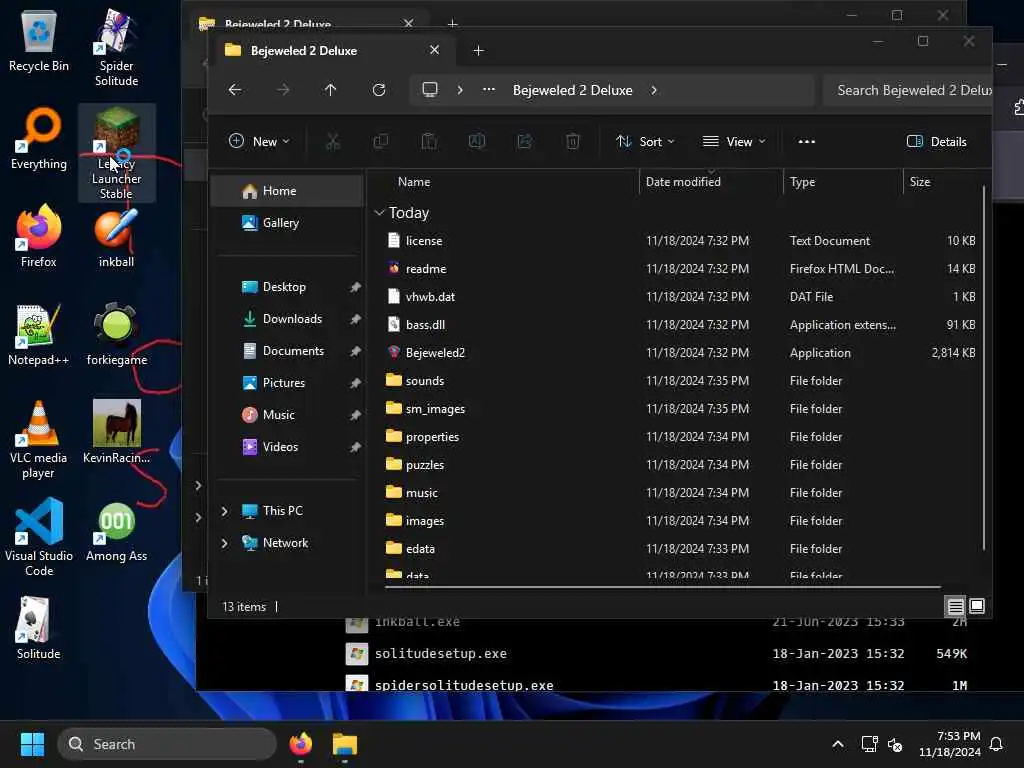Open Gallery in the navigation pane

[x=287, y=223]
